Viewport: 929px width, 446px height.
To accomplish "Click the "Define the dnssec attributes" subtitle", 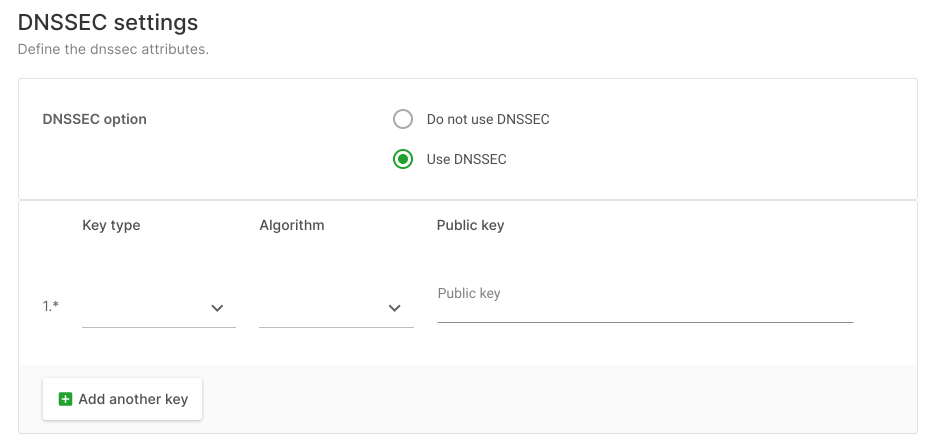I will pyautogui.click(x=113, y=49).
